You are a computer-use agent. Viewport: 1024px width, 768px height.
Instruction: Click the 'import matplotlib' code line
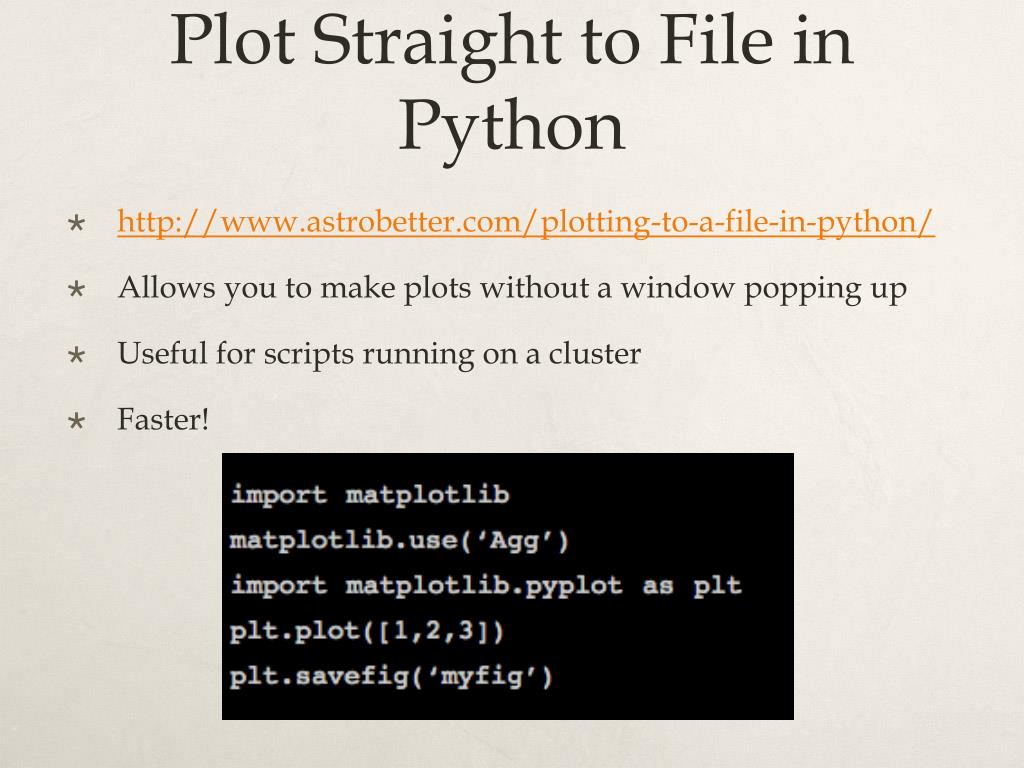(x=370, y=494)
